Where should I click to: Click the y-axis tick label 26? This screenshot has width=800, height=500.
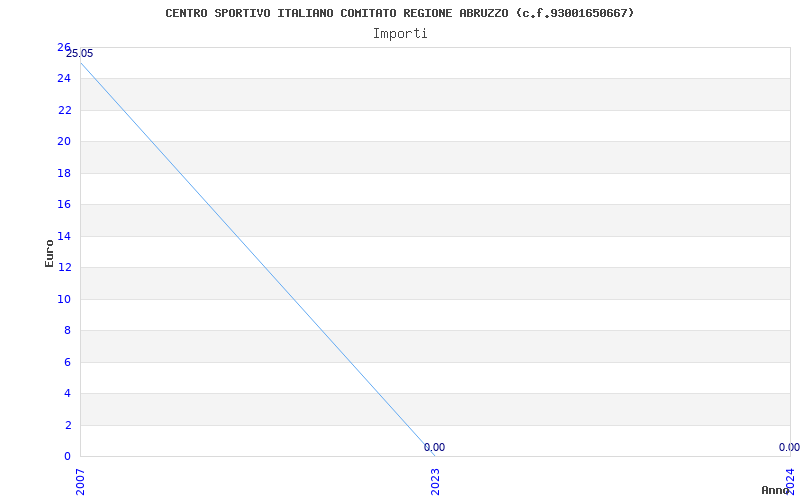coord(64,47)
